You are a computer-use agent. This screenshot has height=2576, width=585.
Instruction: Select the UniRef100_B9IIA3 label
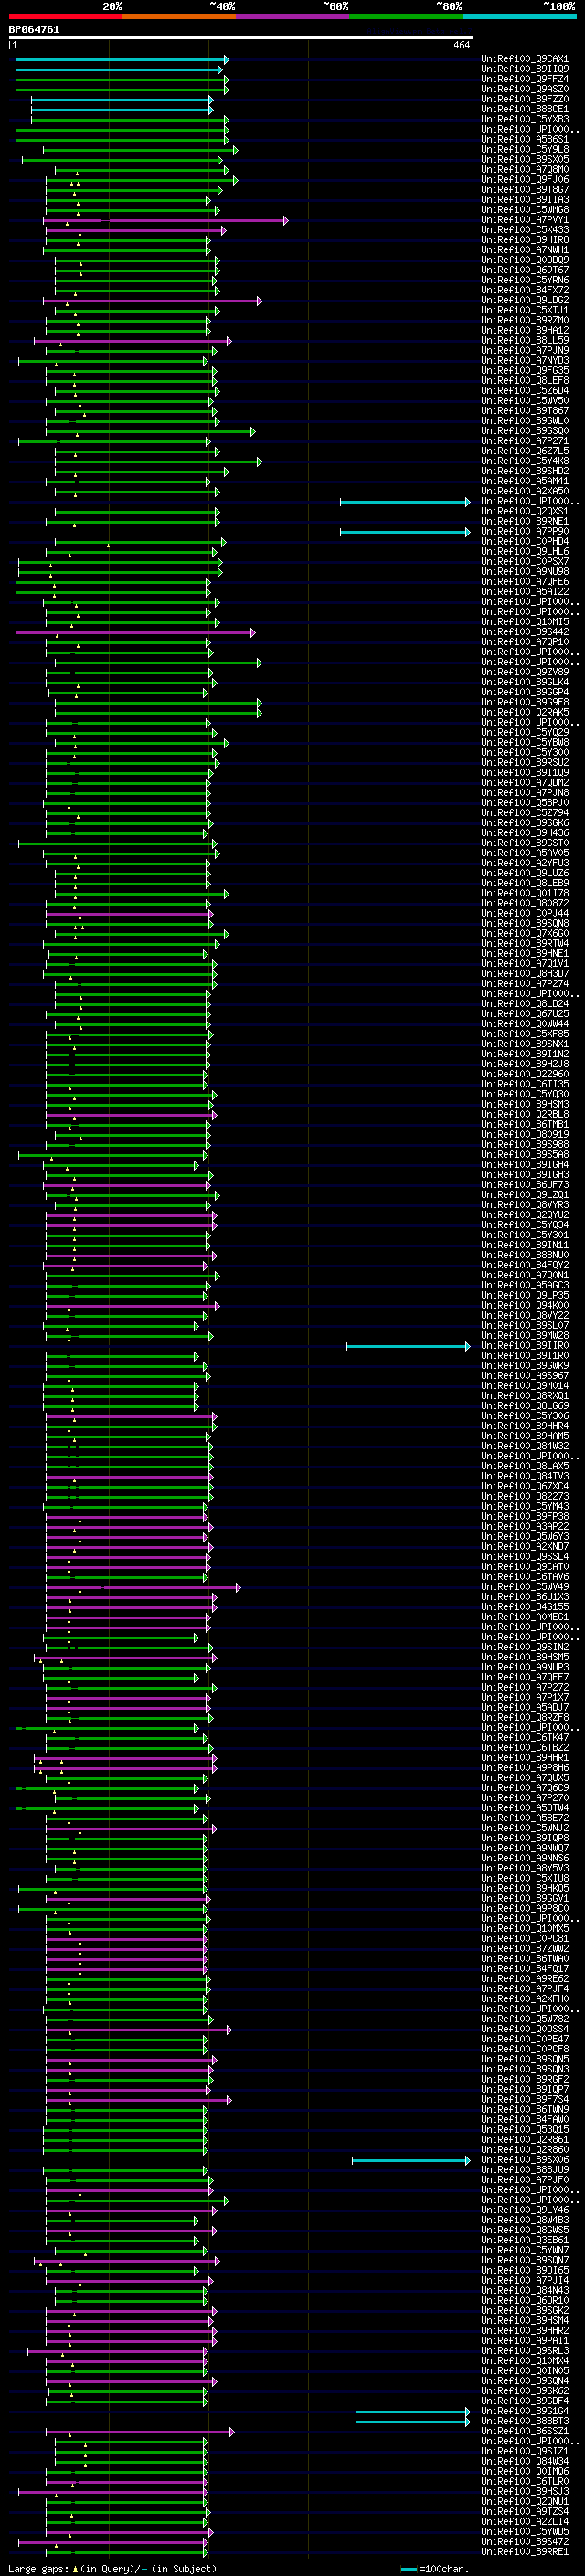524,199
